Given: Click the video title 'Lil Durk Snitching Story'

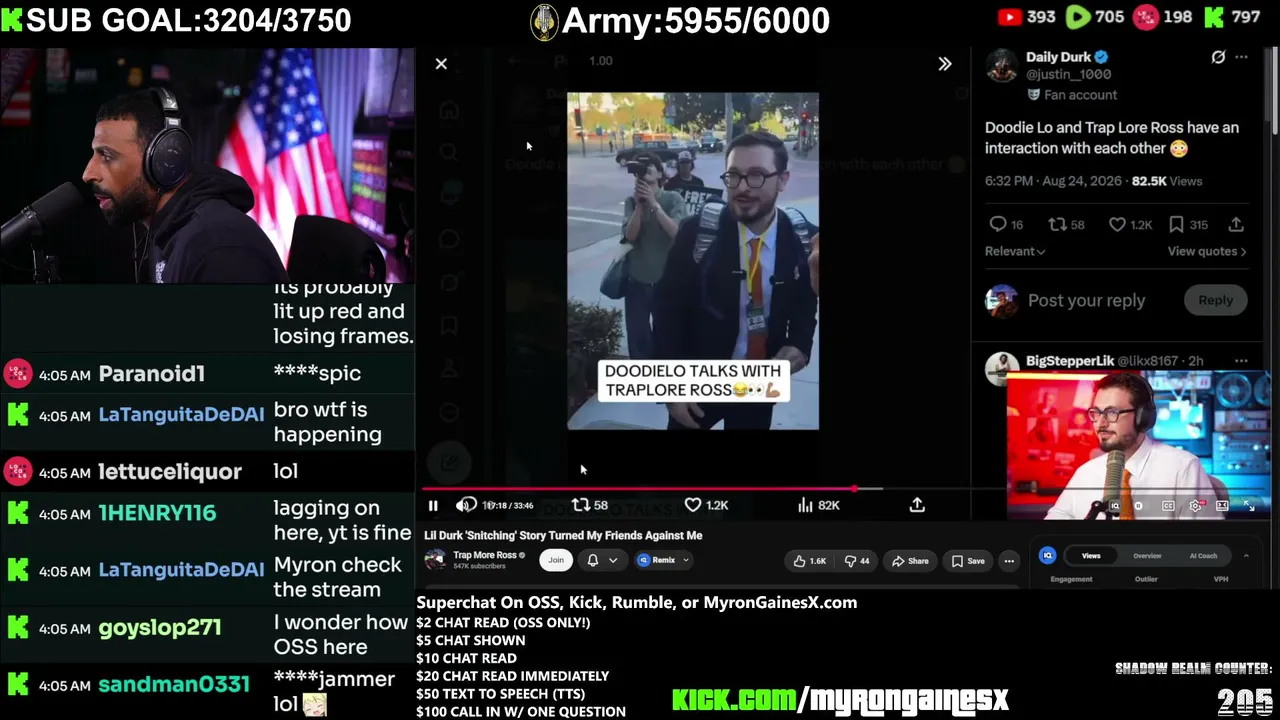Looking at the screenshot, I should point(563,535).
